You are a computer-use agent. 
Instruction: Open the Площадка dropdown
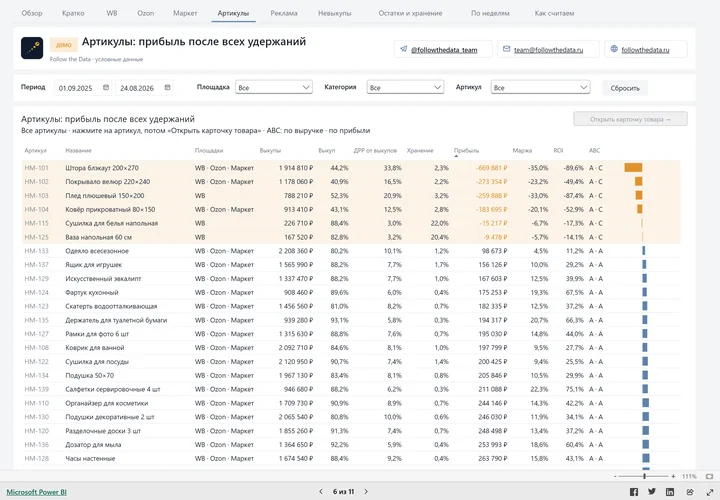pyautogui.click(x=274, y=87)
